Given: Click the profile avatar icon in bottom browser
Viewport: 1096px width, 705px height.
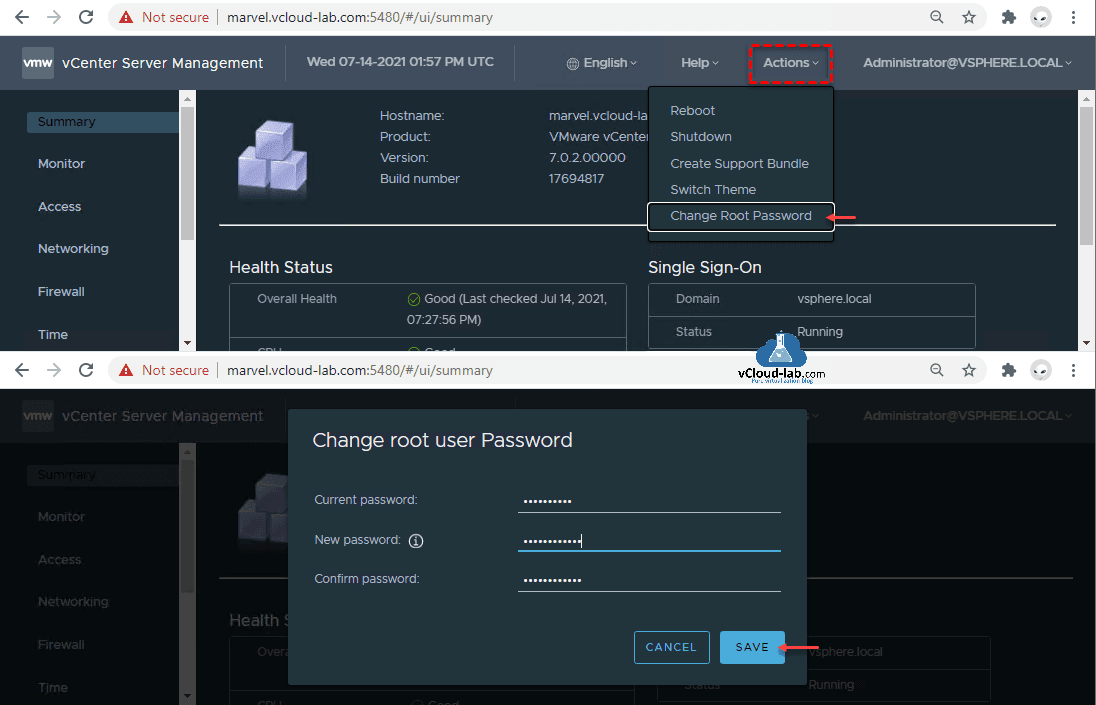Looking at the screenshot, I should (1041, 370).
